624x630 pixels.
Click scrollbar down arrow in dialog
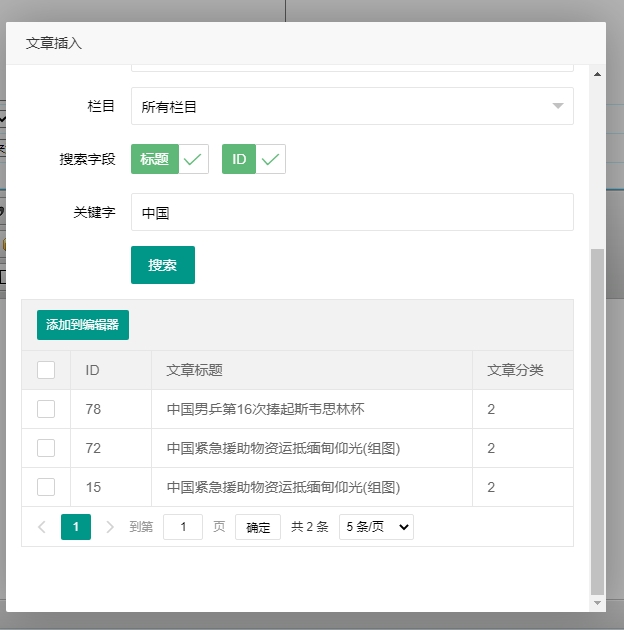598,603
